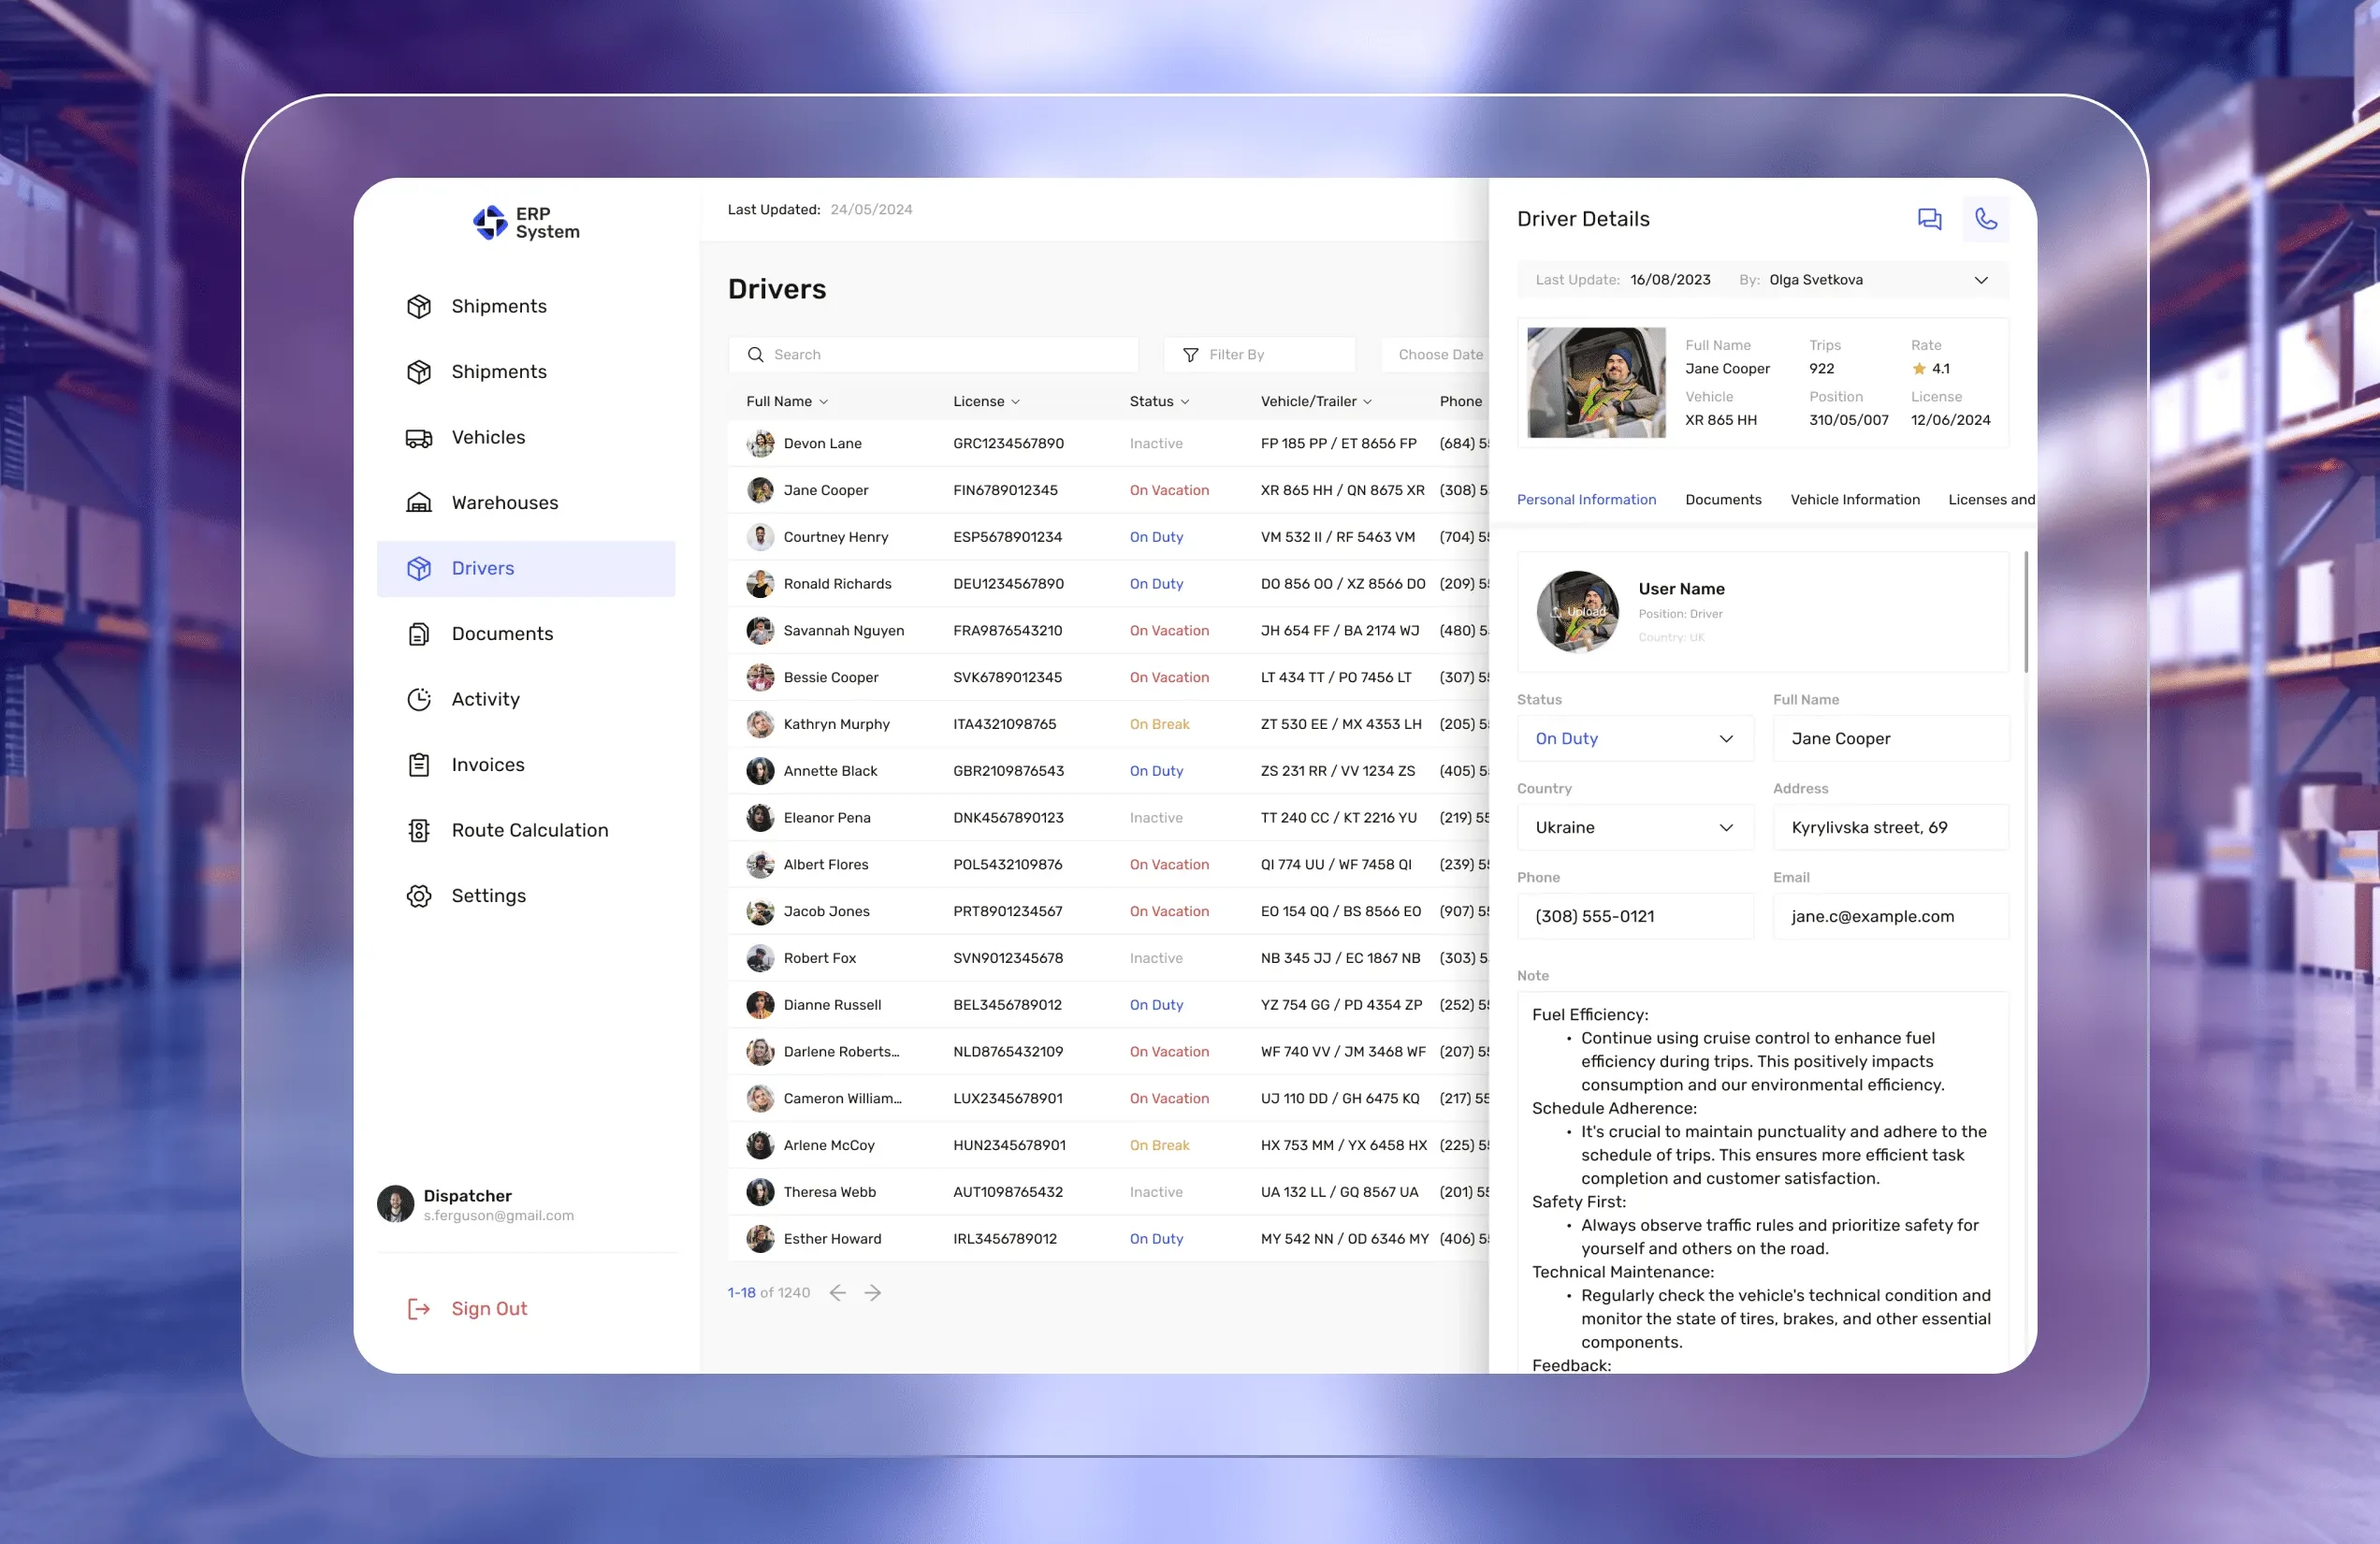Click the Invoices clipboard icon
Viewport: 2380px width, 1544px height.
coord(419,765)
